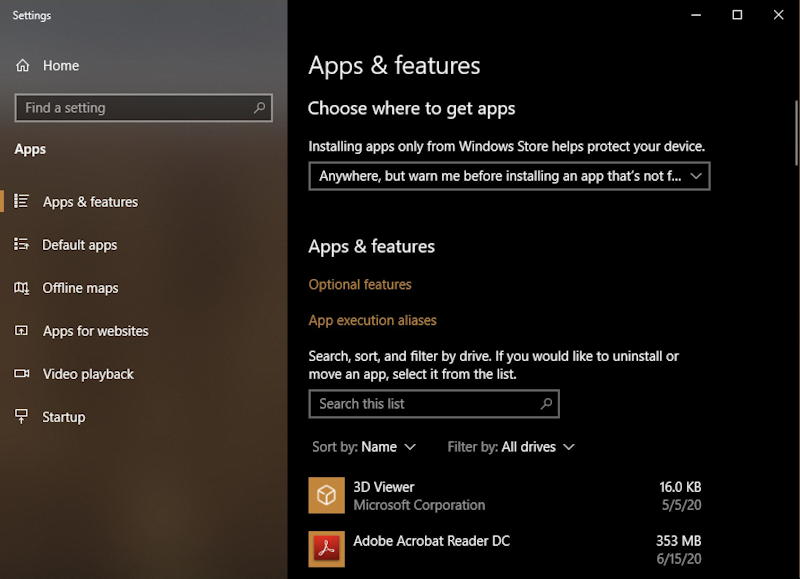Open the app install source dropdown
This screenshot has width=800, height=579.
[509, 176]
